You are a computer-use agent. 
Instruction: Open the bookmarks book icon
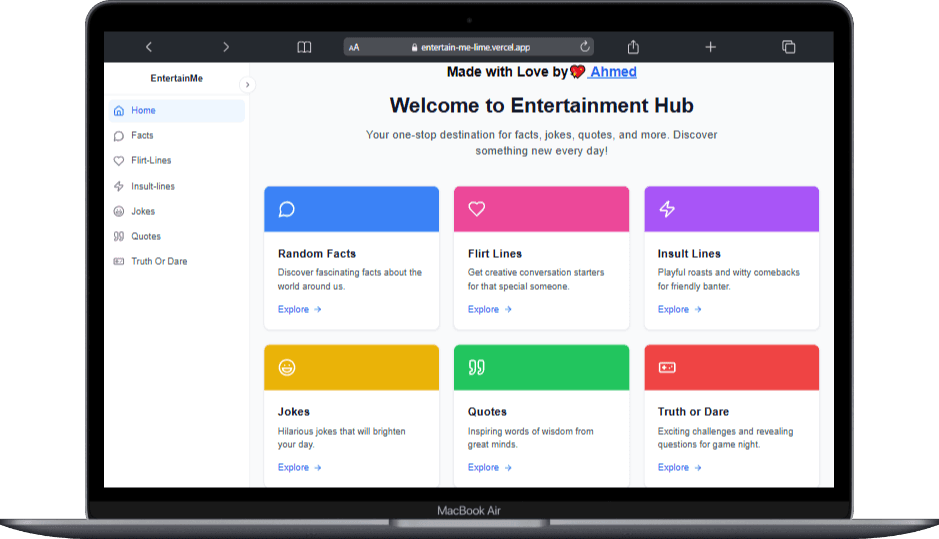(304, 47)
